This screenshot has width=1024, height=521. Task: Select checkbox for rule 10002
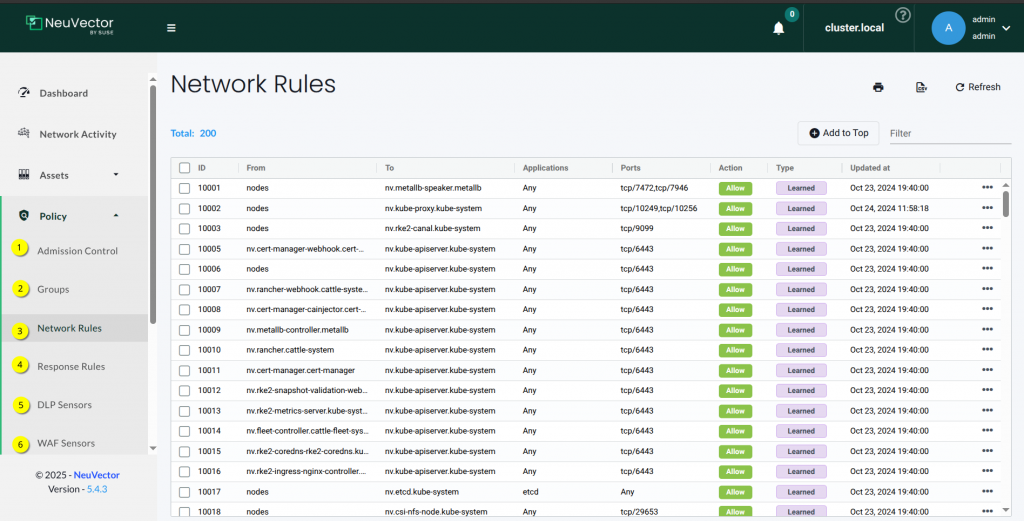click(184, 208)
